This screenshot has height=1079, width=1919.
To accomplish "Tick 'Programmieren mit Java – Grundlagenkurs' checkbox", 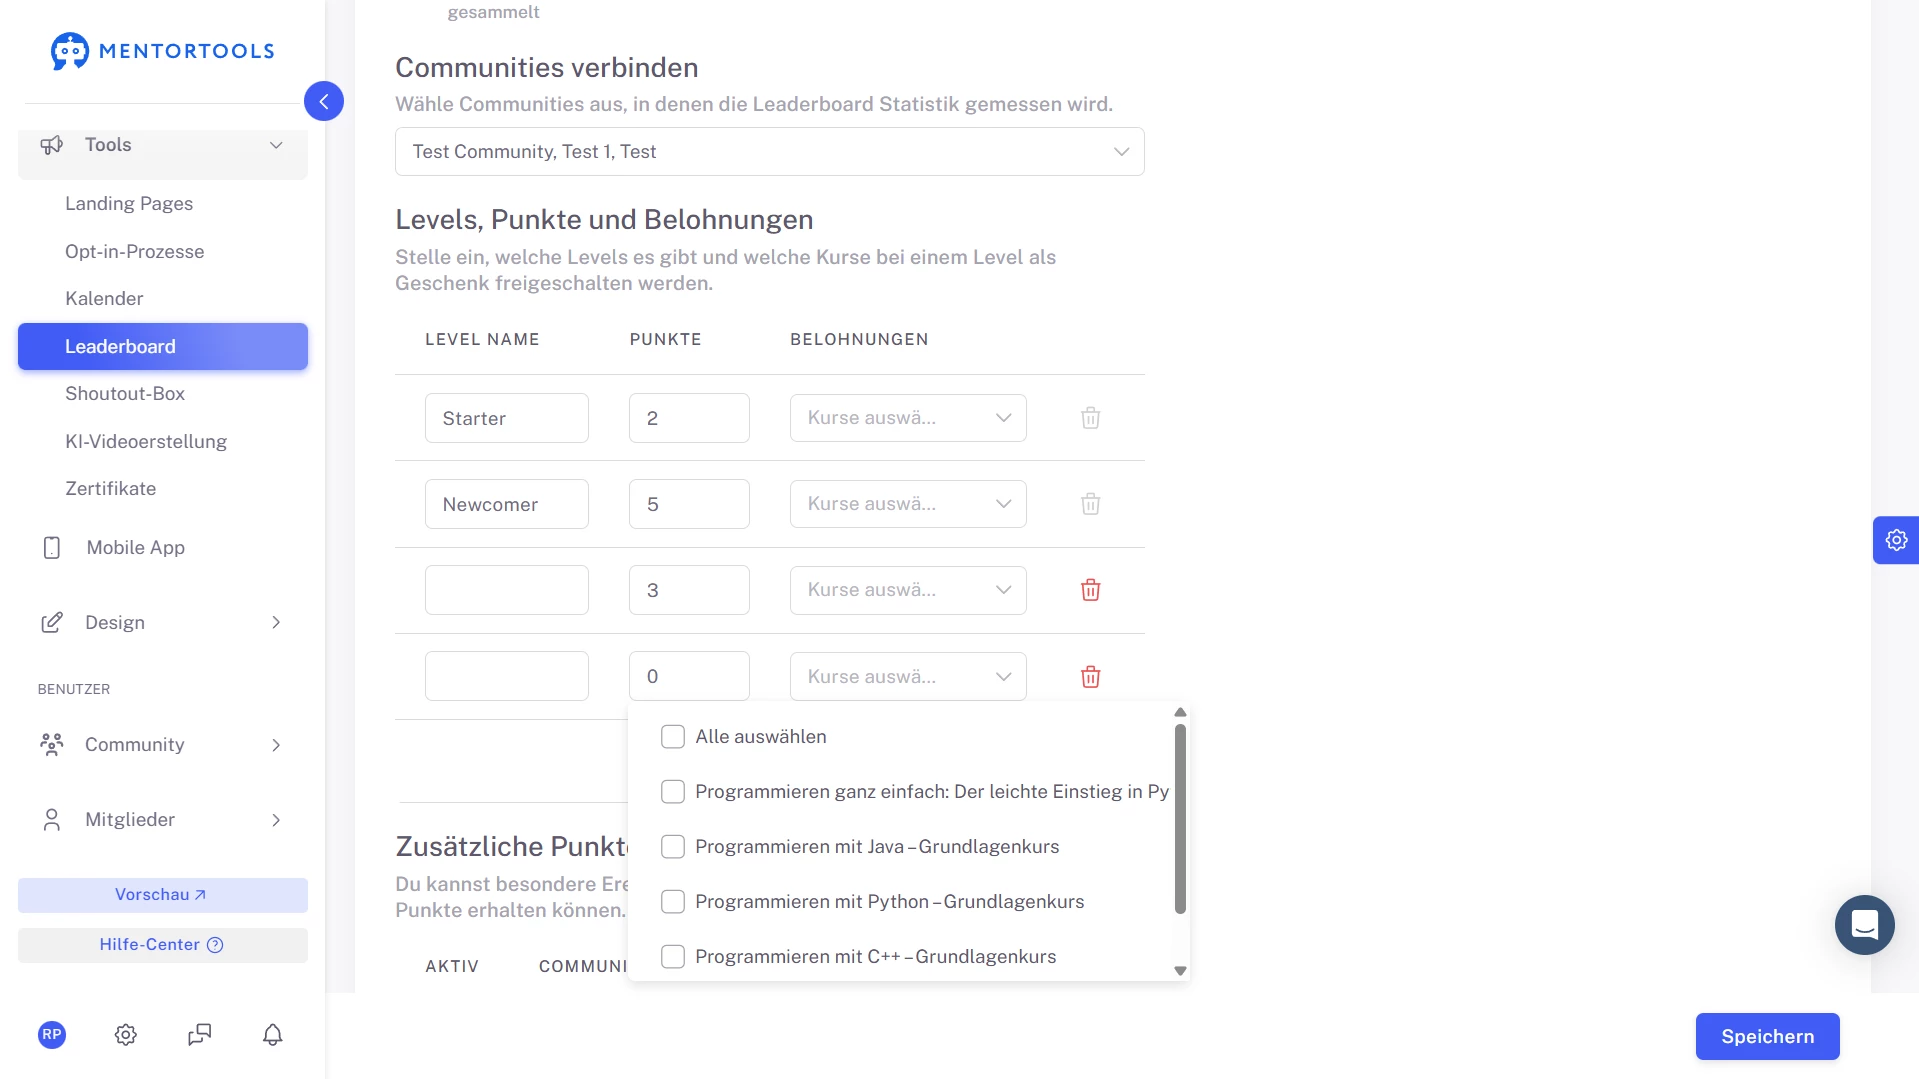I will click(x=673, y=847).
